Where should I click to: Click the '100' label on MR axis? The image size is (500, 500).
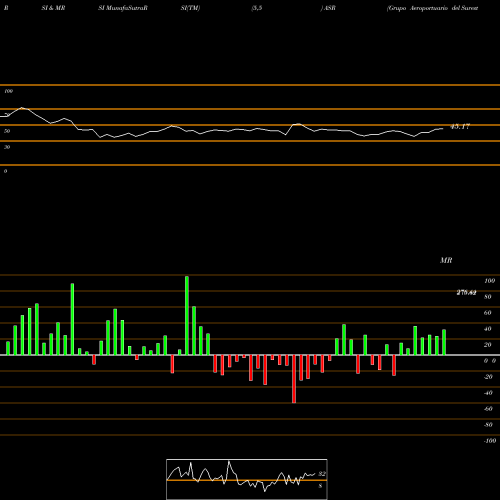point(489,281)
